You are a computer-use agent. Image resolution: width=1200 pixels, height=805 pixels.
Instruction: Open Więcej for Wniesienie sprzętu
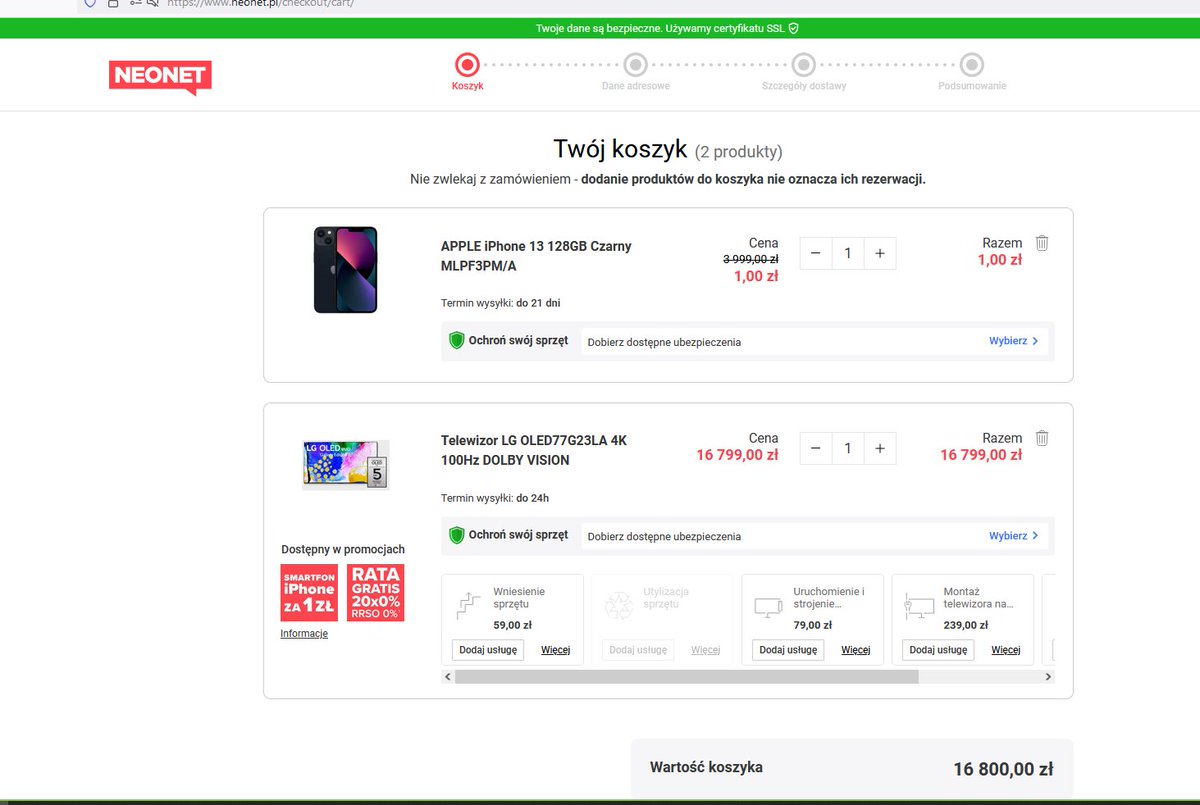coord(555,650)
